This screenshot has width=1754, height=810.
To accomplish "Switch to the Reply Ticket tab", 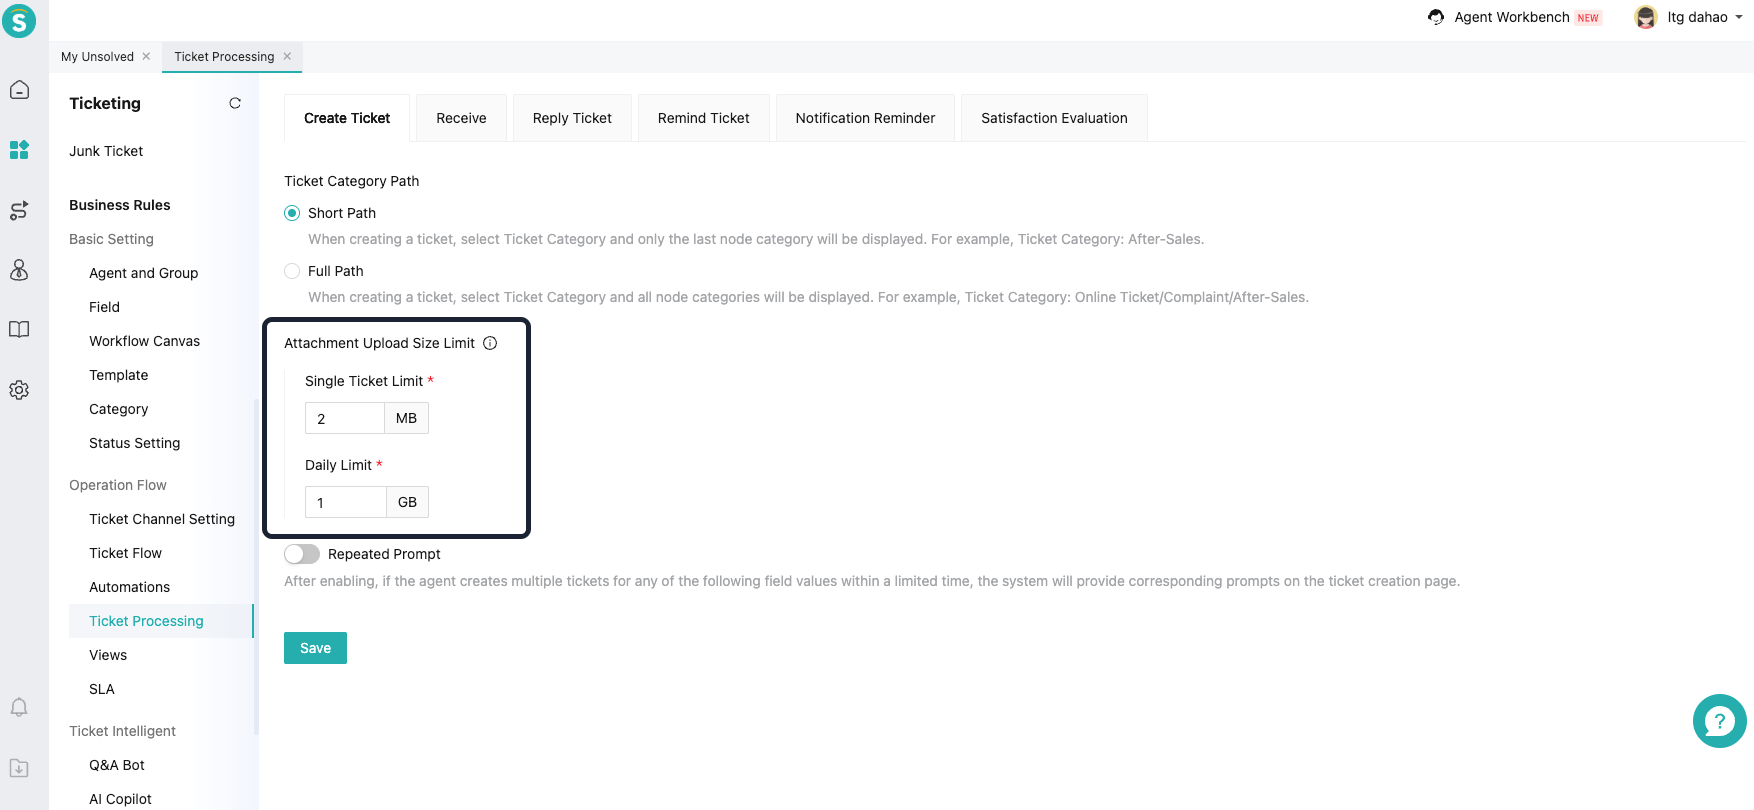I will click(x=572, y=118).
